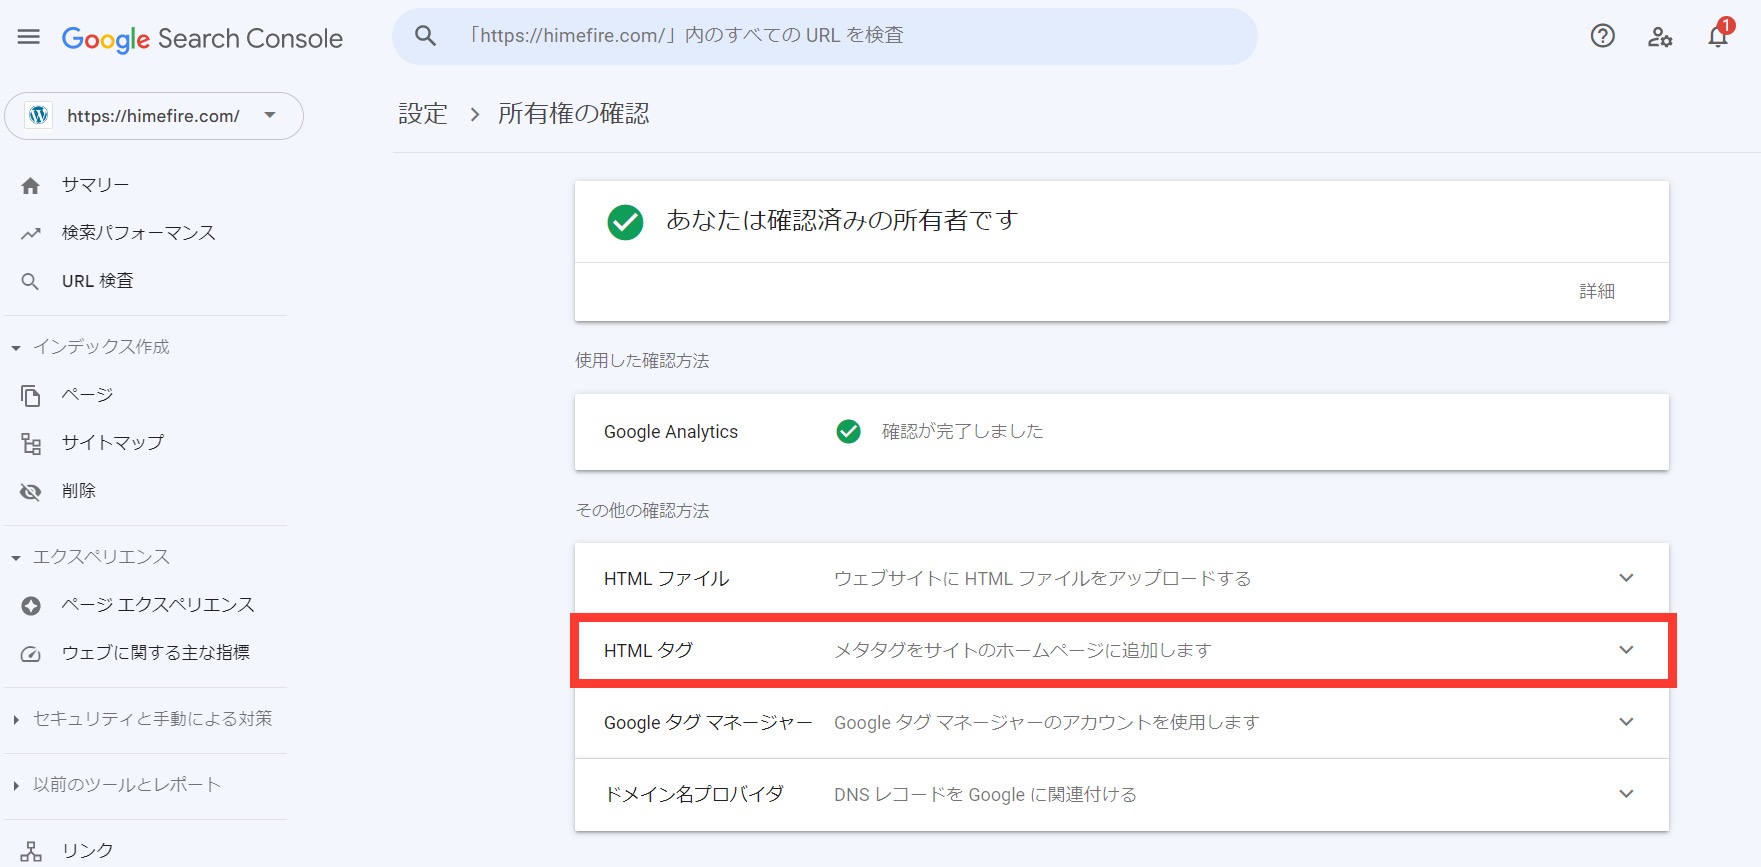
Task: Click the https://himefire.com/ property text
Action: [x=153, y=116]
